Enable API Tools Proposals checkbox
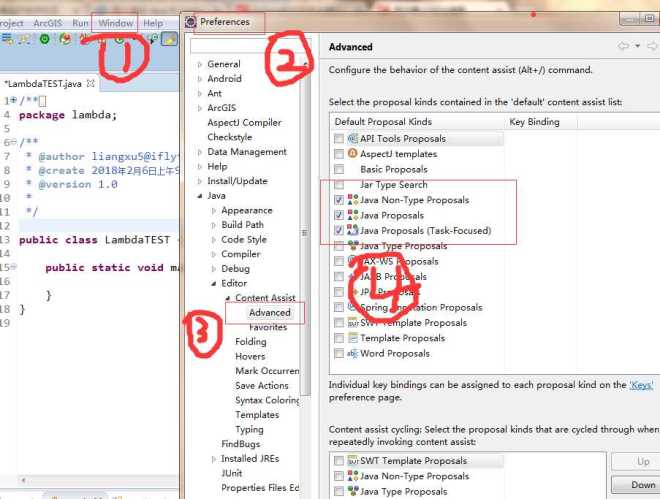 [x=339, y=138]
